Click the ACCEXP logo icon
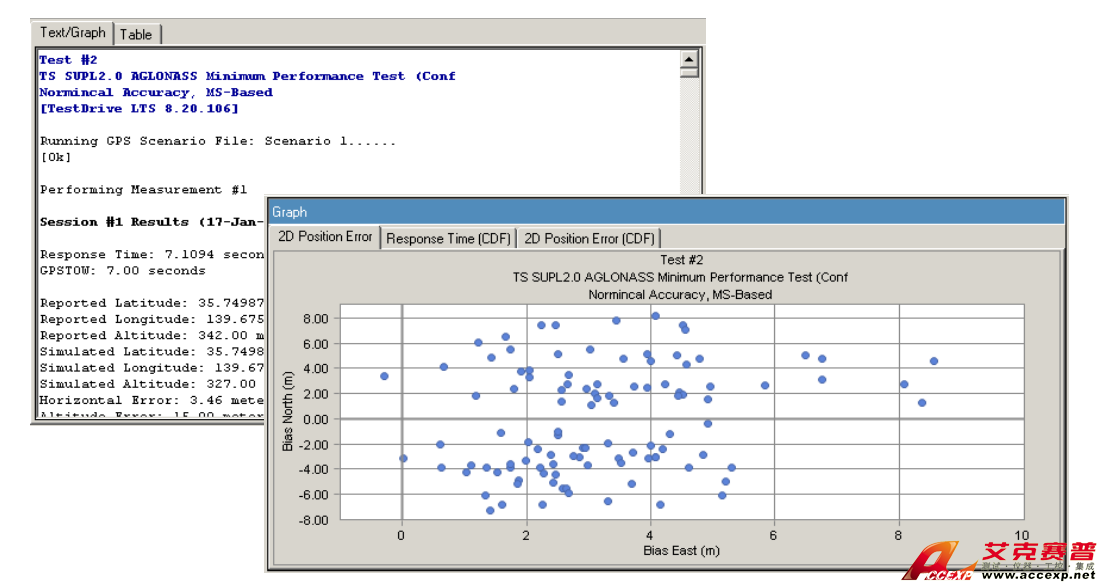Viewport: 1103px width, 587px height. pyautogui.click(x=937, y=562)
